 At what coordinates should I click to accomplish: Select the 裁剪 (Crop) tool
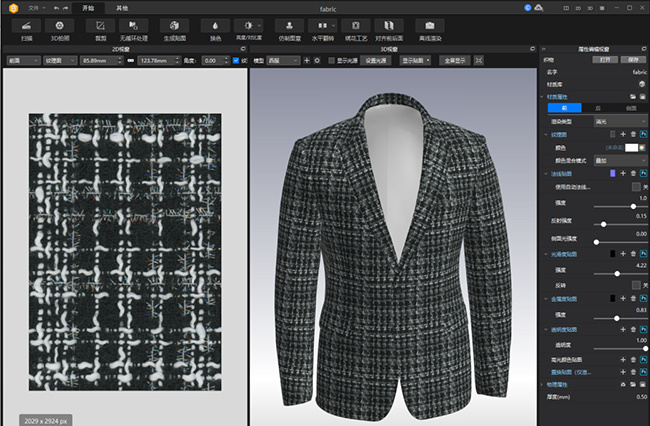click(x=100, y=28)
